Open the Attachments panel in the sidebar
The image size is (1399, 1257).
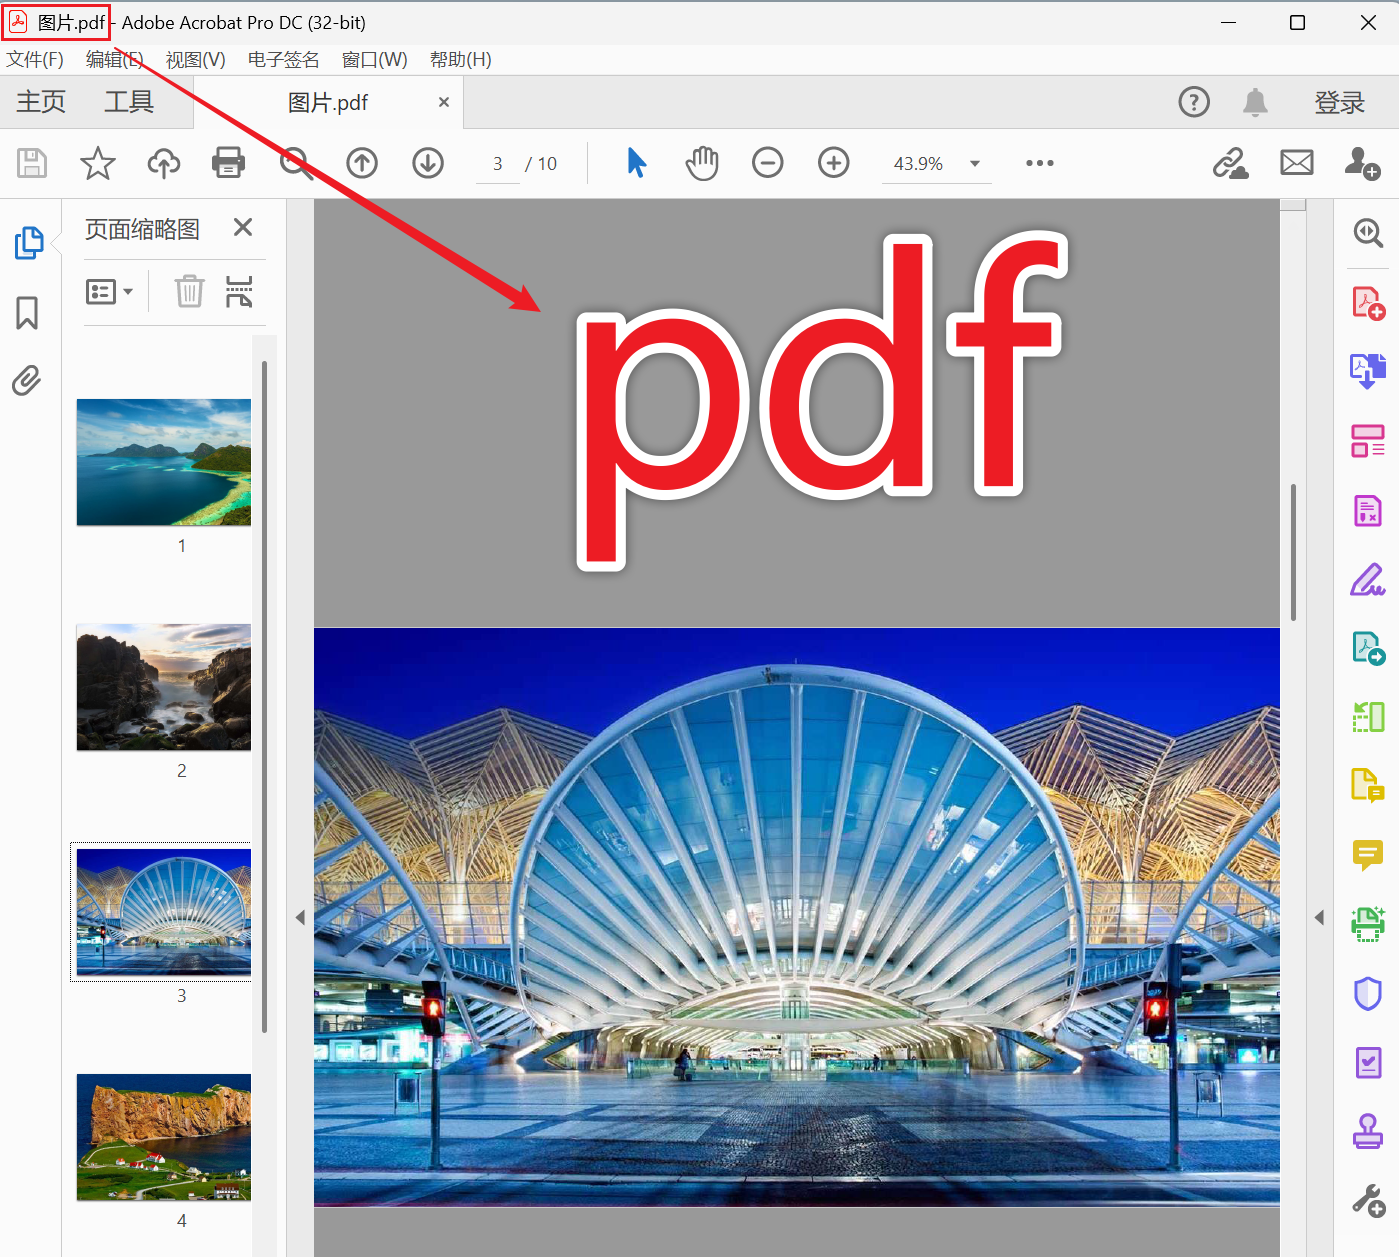pos(25,381)
